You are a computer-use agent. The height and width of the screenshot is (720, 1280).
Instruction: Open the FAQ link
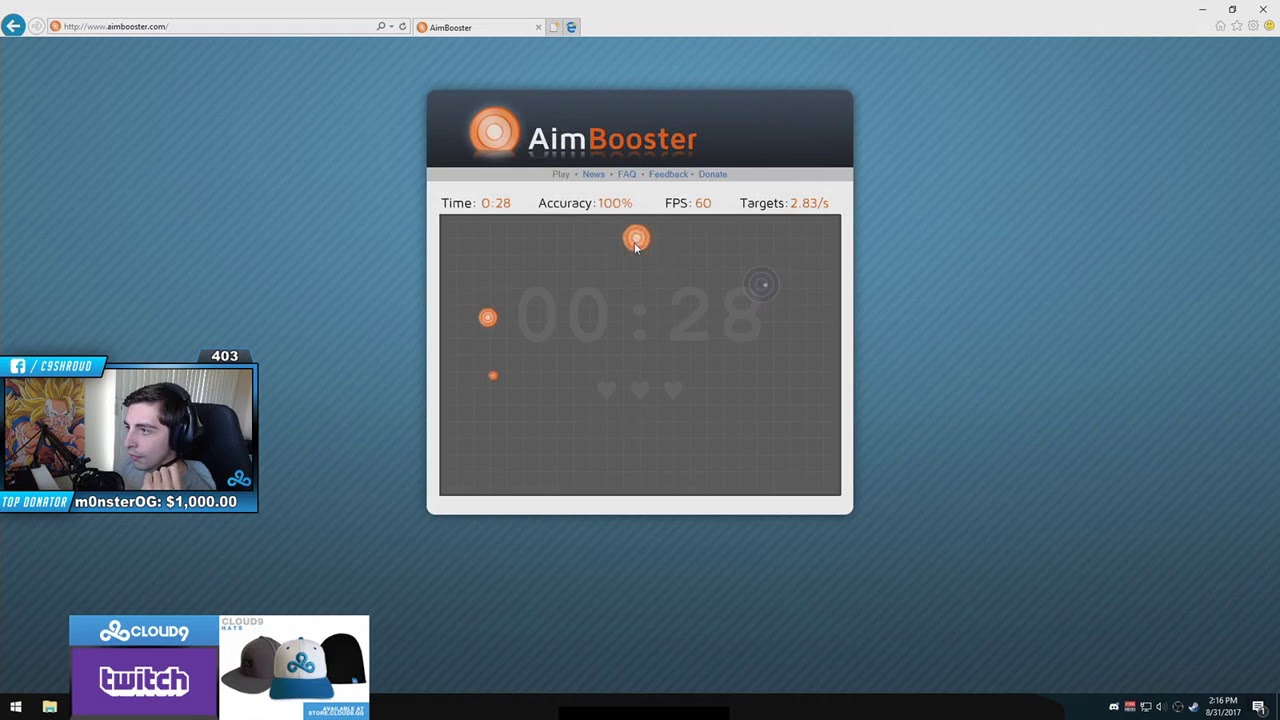(627, 174)
